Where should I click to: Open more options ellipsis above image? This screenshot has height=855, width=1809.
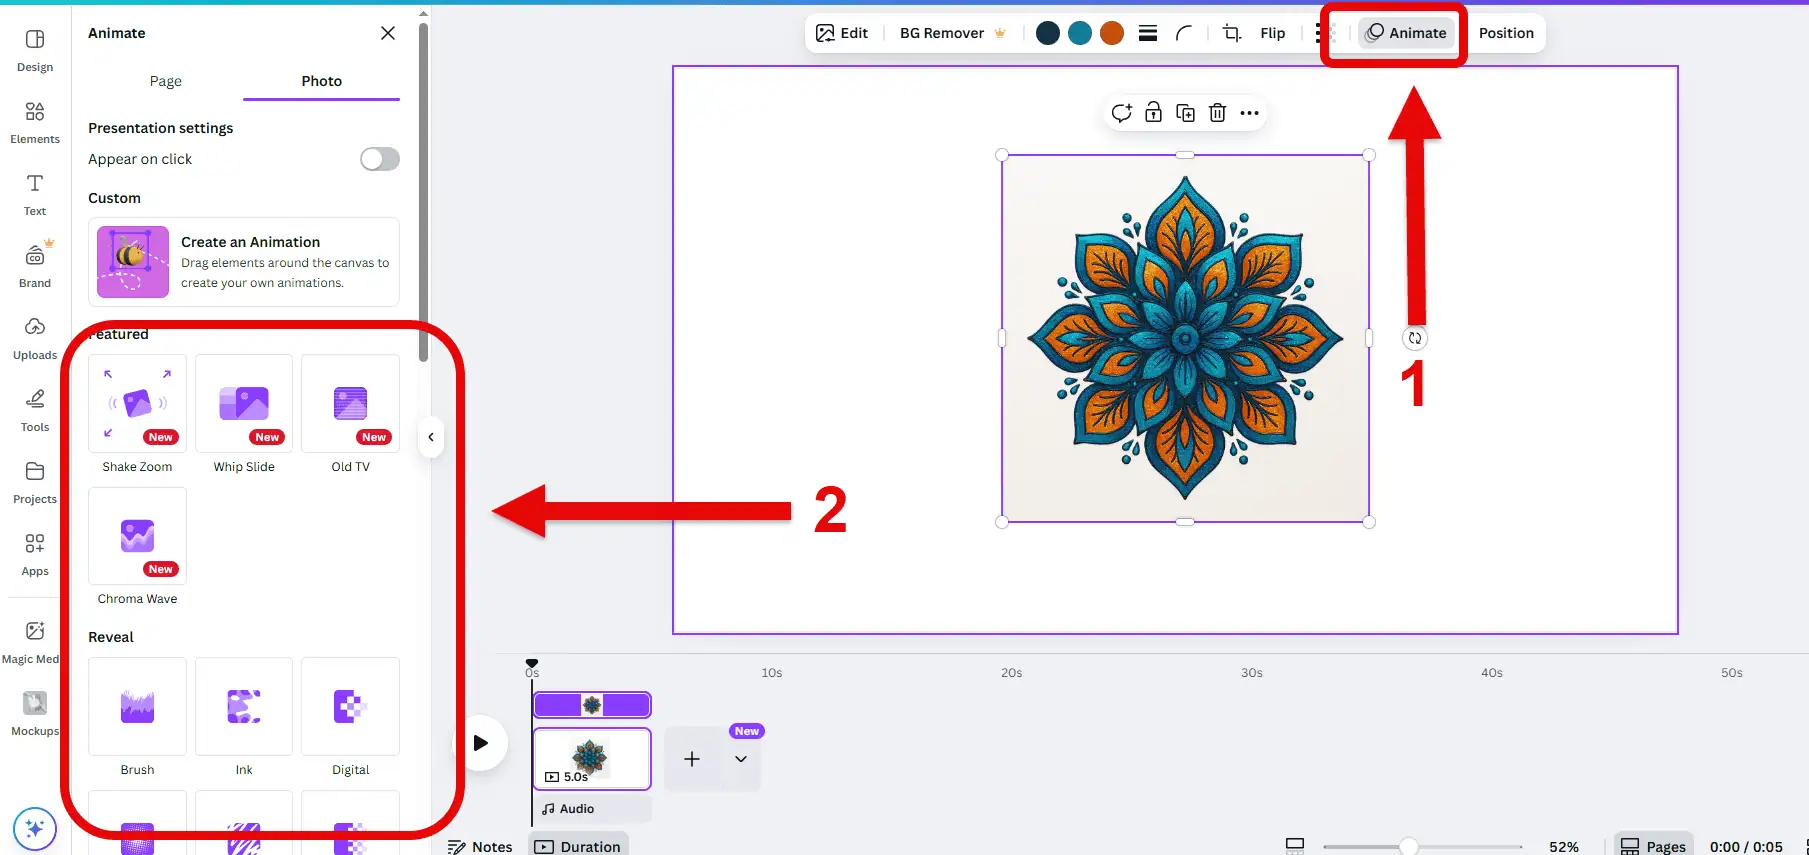pyautogui.click(x=1249, y=113)
